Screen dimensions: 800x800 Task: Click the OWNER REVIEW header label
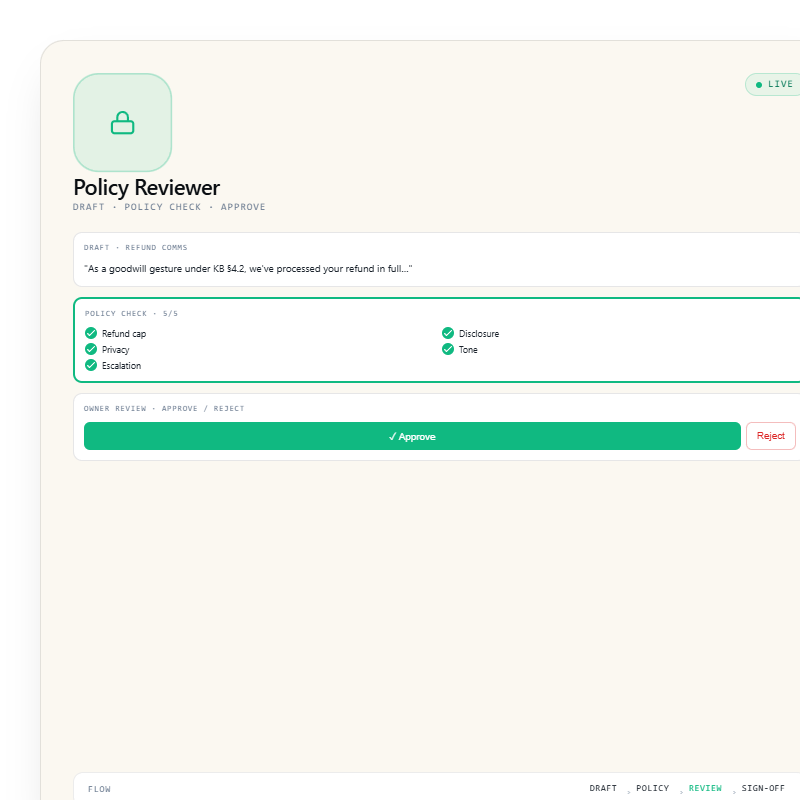(x=164, y=409)
